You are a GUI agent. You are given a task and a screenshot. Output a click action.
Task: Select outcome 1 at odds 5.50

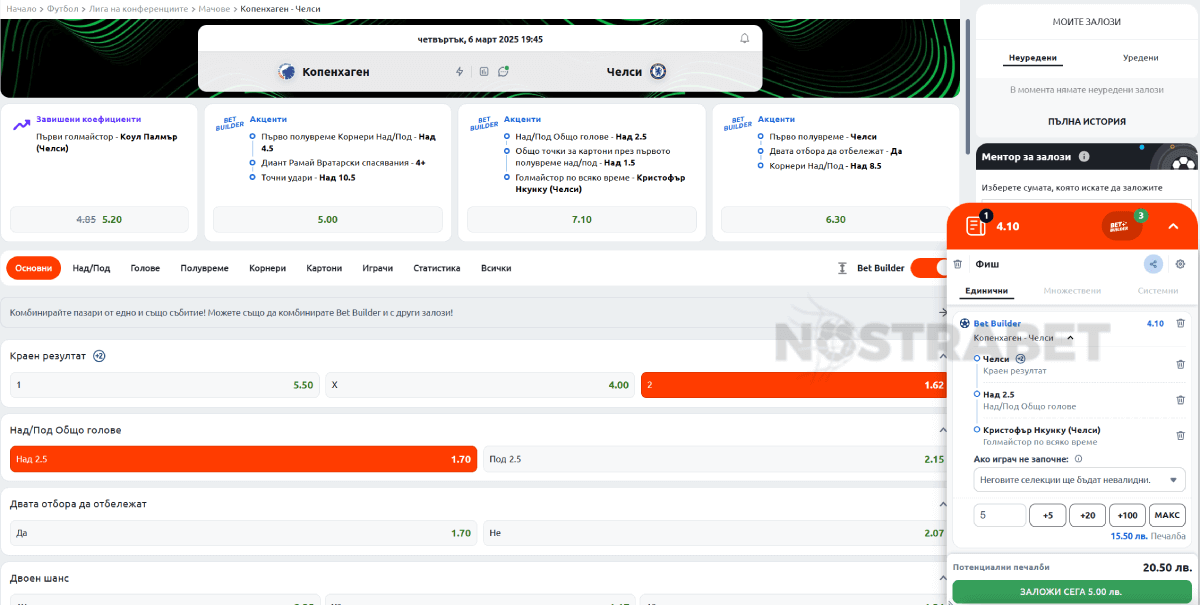point(164,385)
